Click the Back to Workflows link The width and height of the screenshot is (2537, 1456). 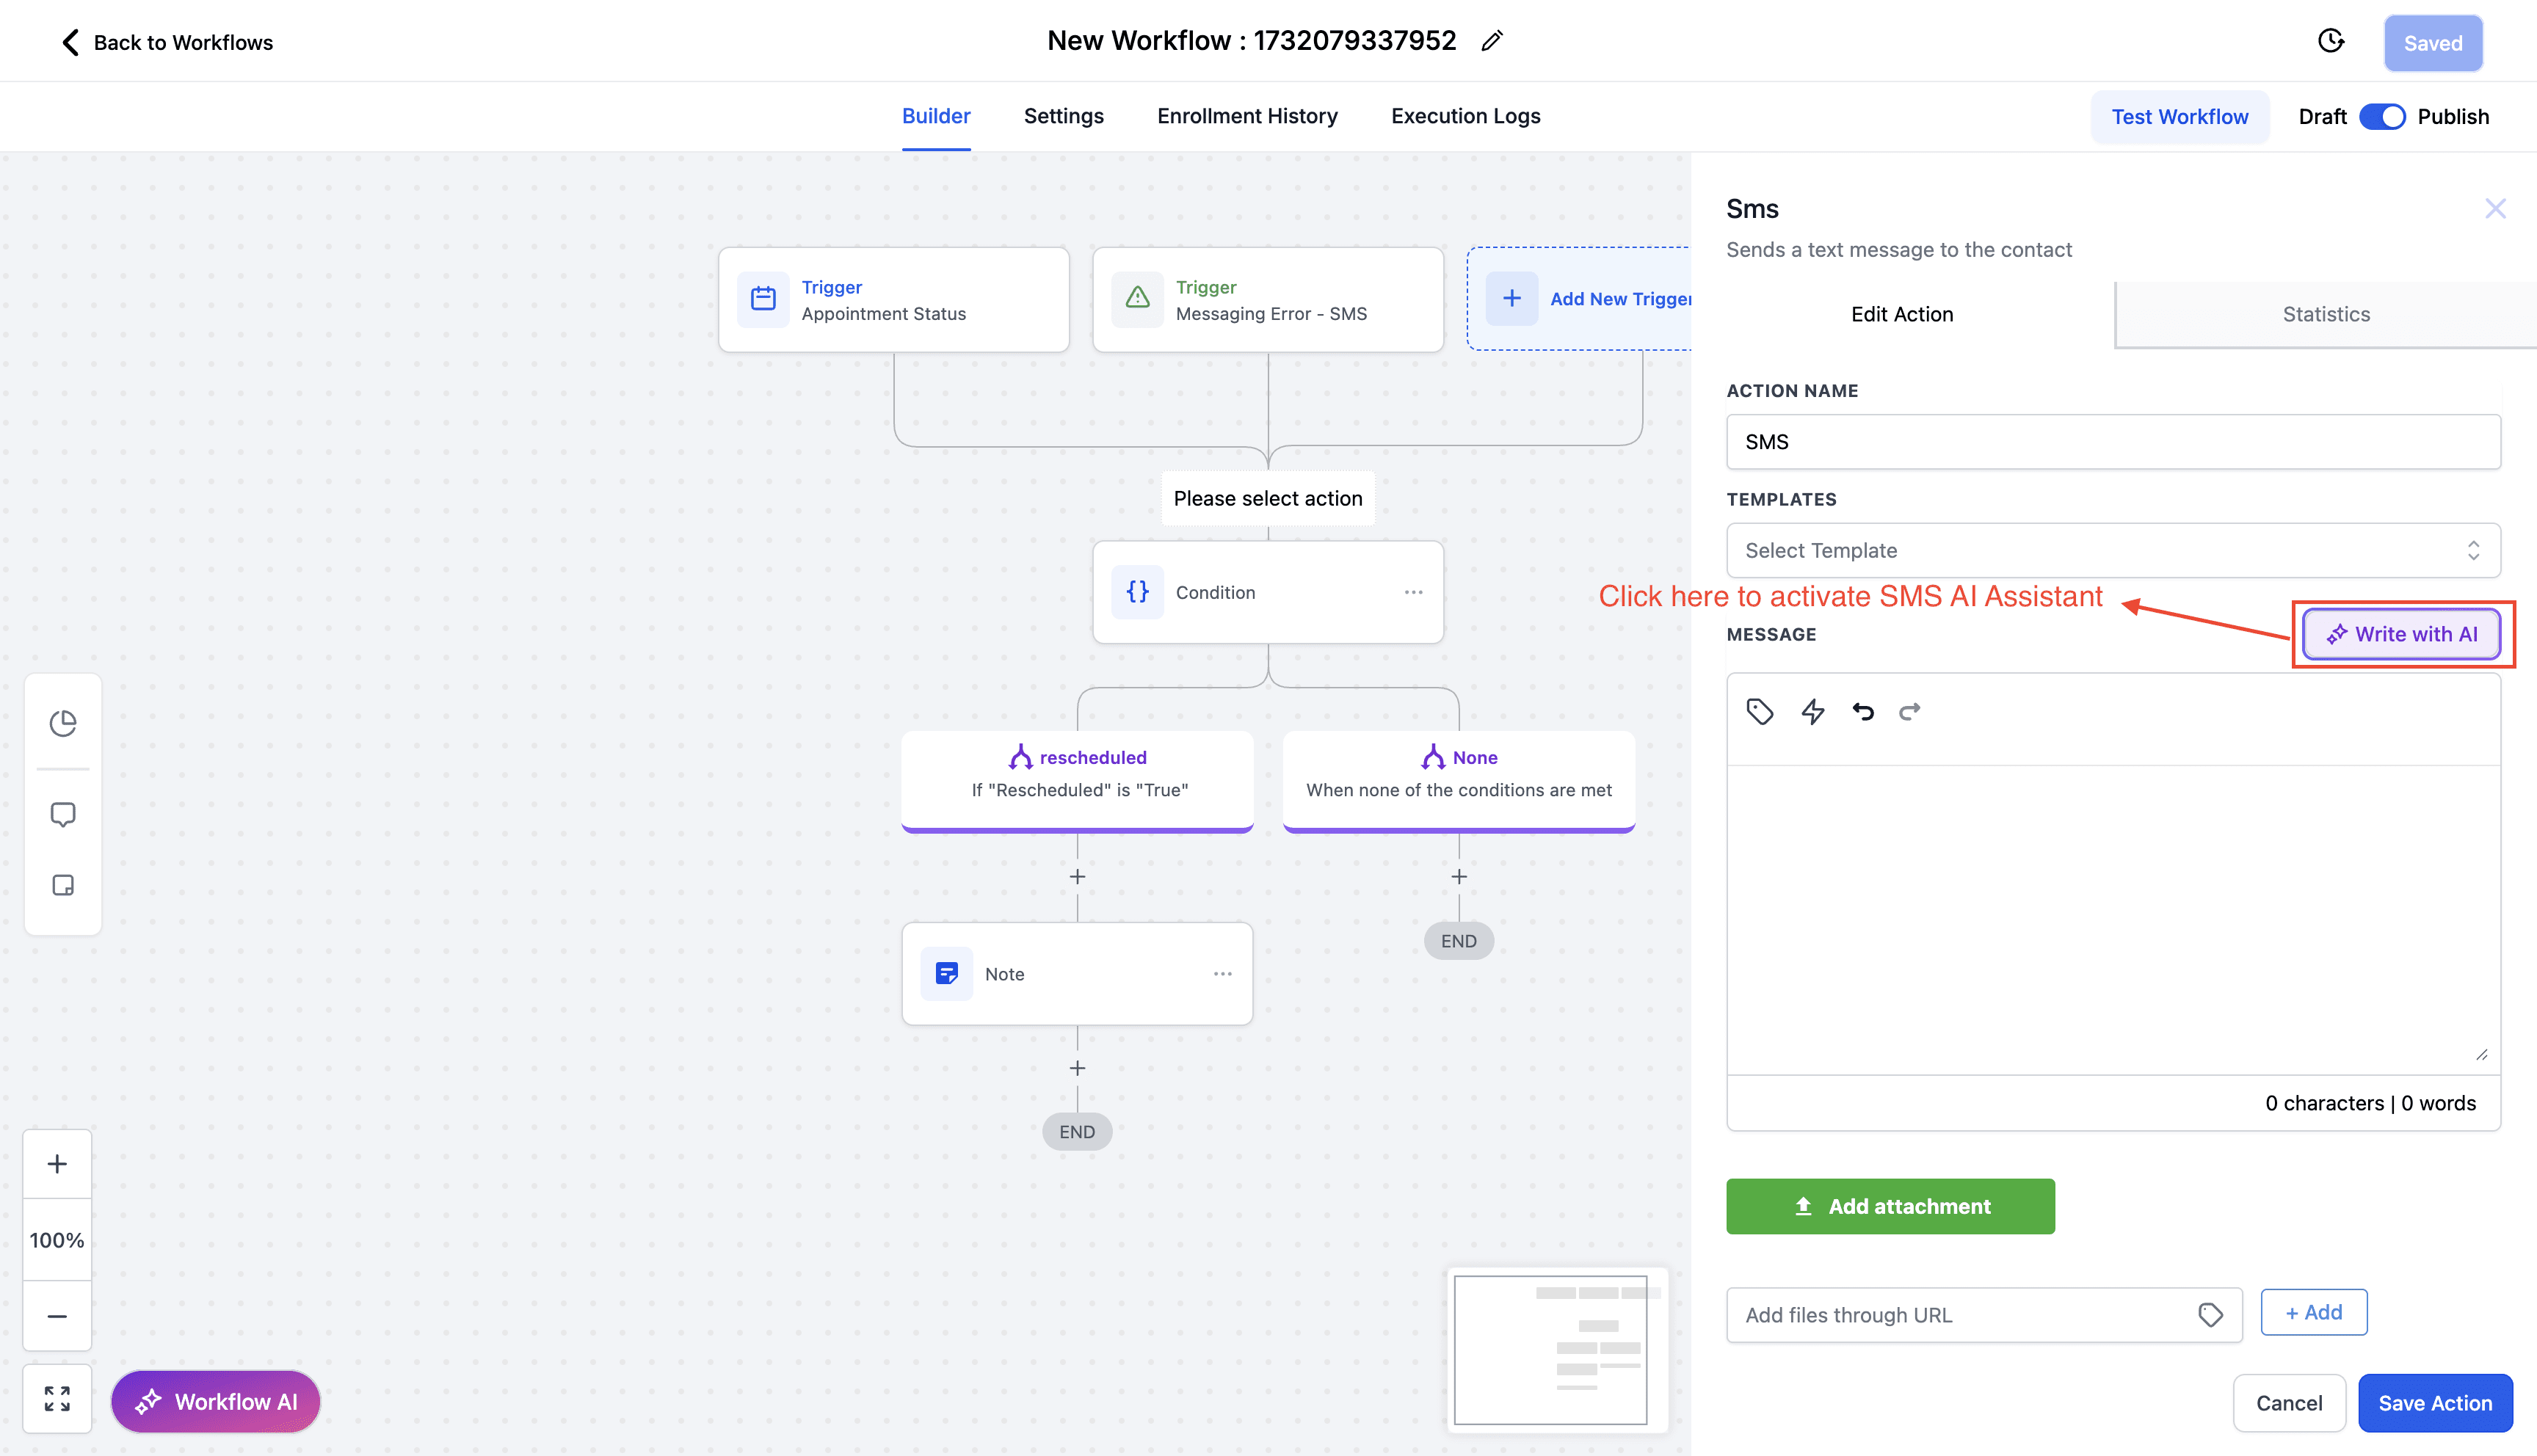183,42
